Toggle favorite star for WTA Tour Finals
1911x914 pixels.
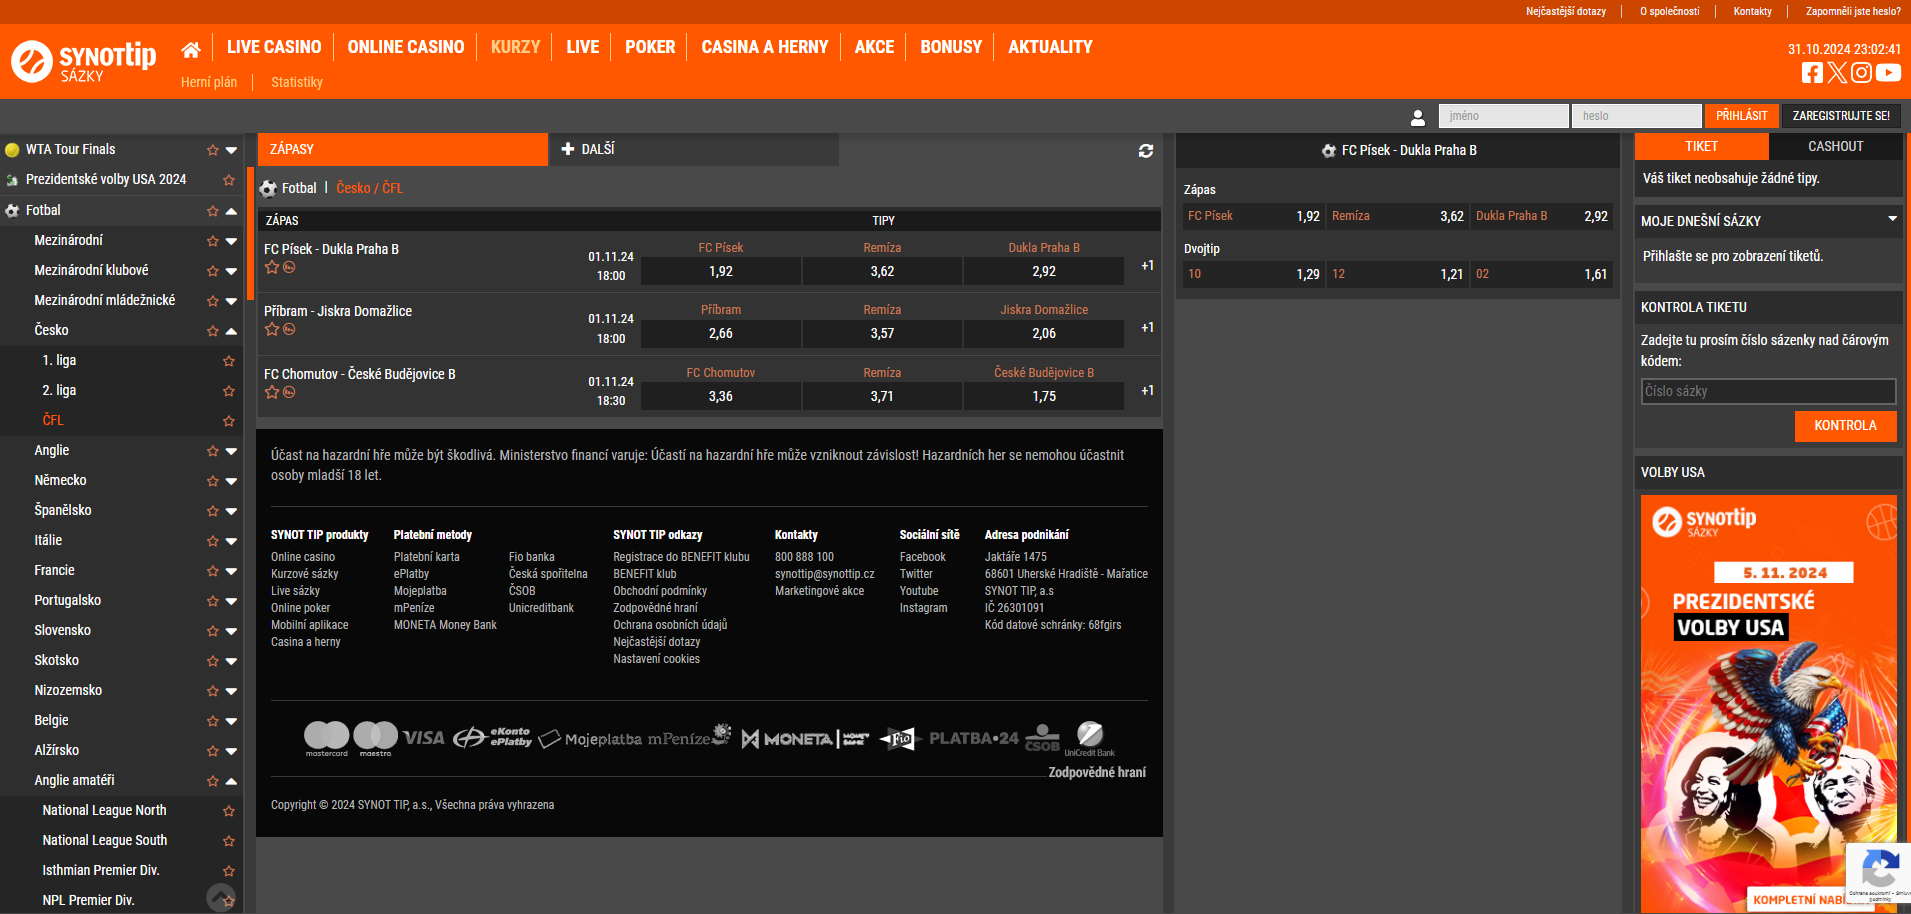coord(213,150)
